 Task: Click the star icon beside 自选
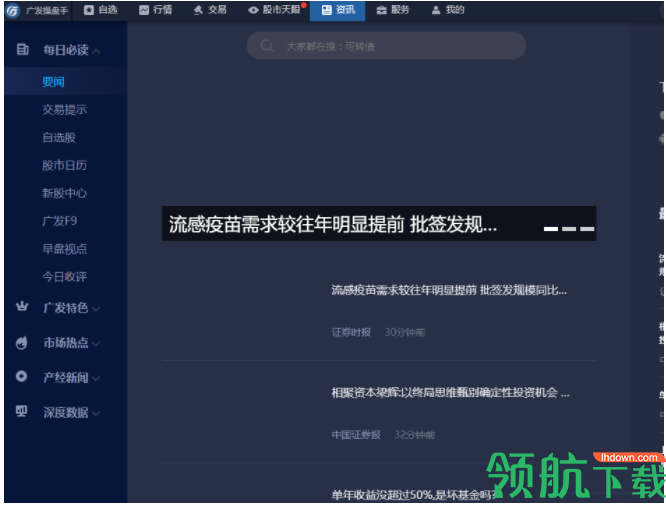(x=88, y=10)
